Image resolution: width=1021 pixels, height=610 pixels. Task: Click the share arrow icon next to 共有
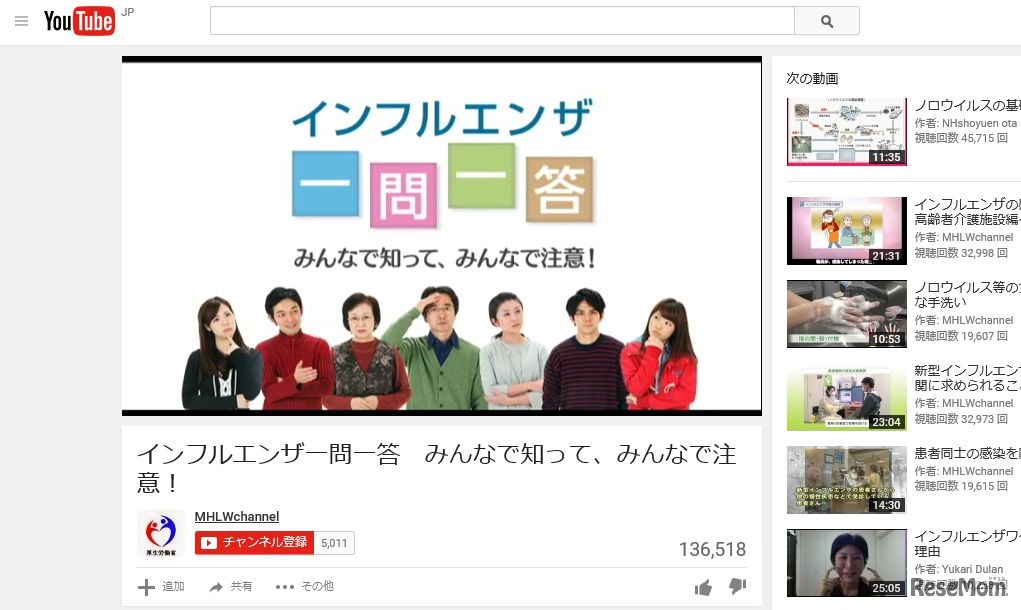[x=215, y=586]
